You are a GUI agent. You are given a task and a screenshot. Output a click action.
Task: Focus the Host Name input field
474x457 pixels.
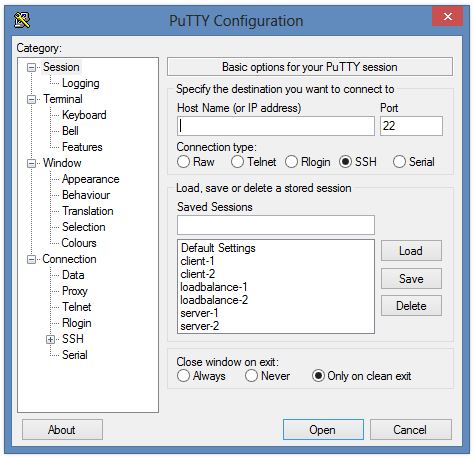(x=276, y=126)
